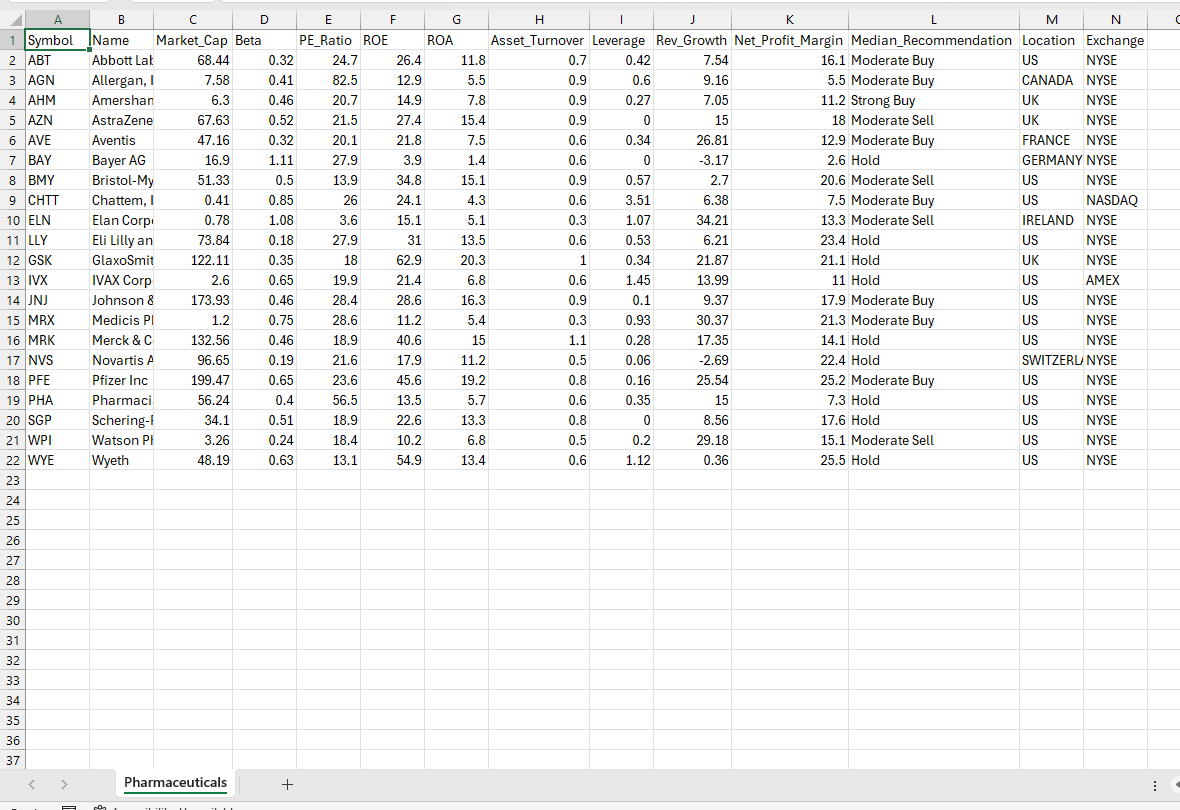Select the CHTT symbol cell
This screenshot has width=1180, height=810.
(x=57, y=200)
